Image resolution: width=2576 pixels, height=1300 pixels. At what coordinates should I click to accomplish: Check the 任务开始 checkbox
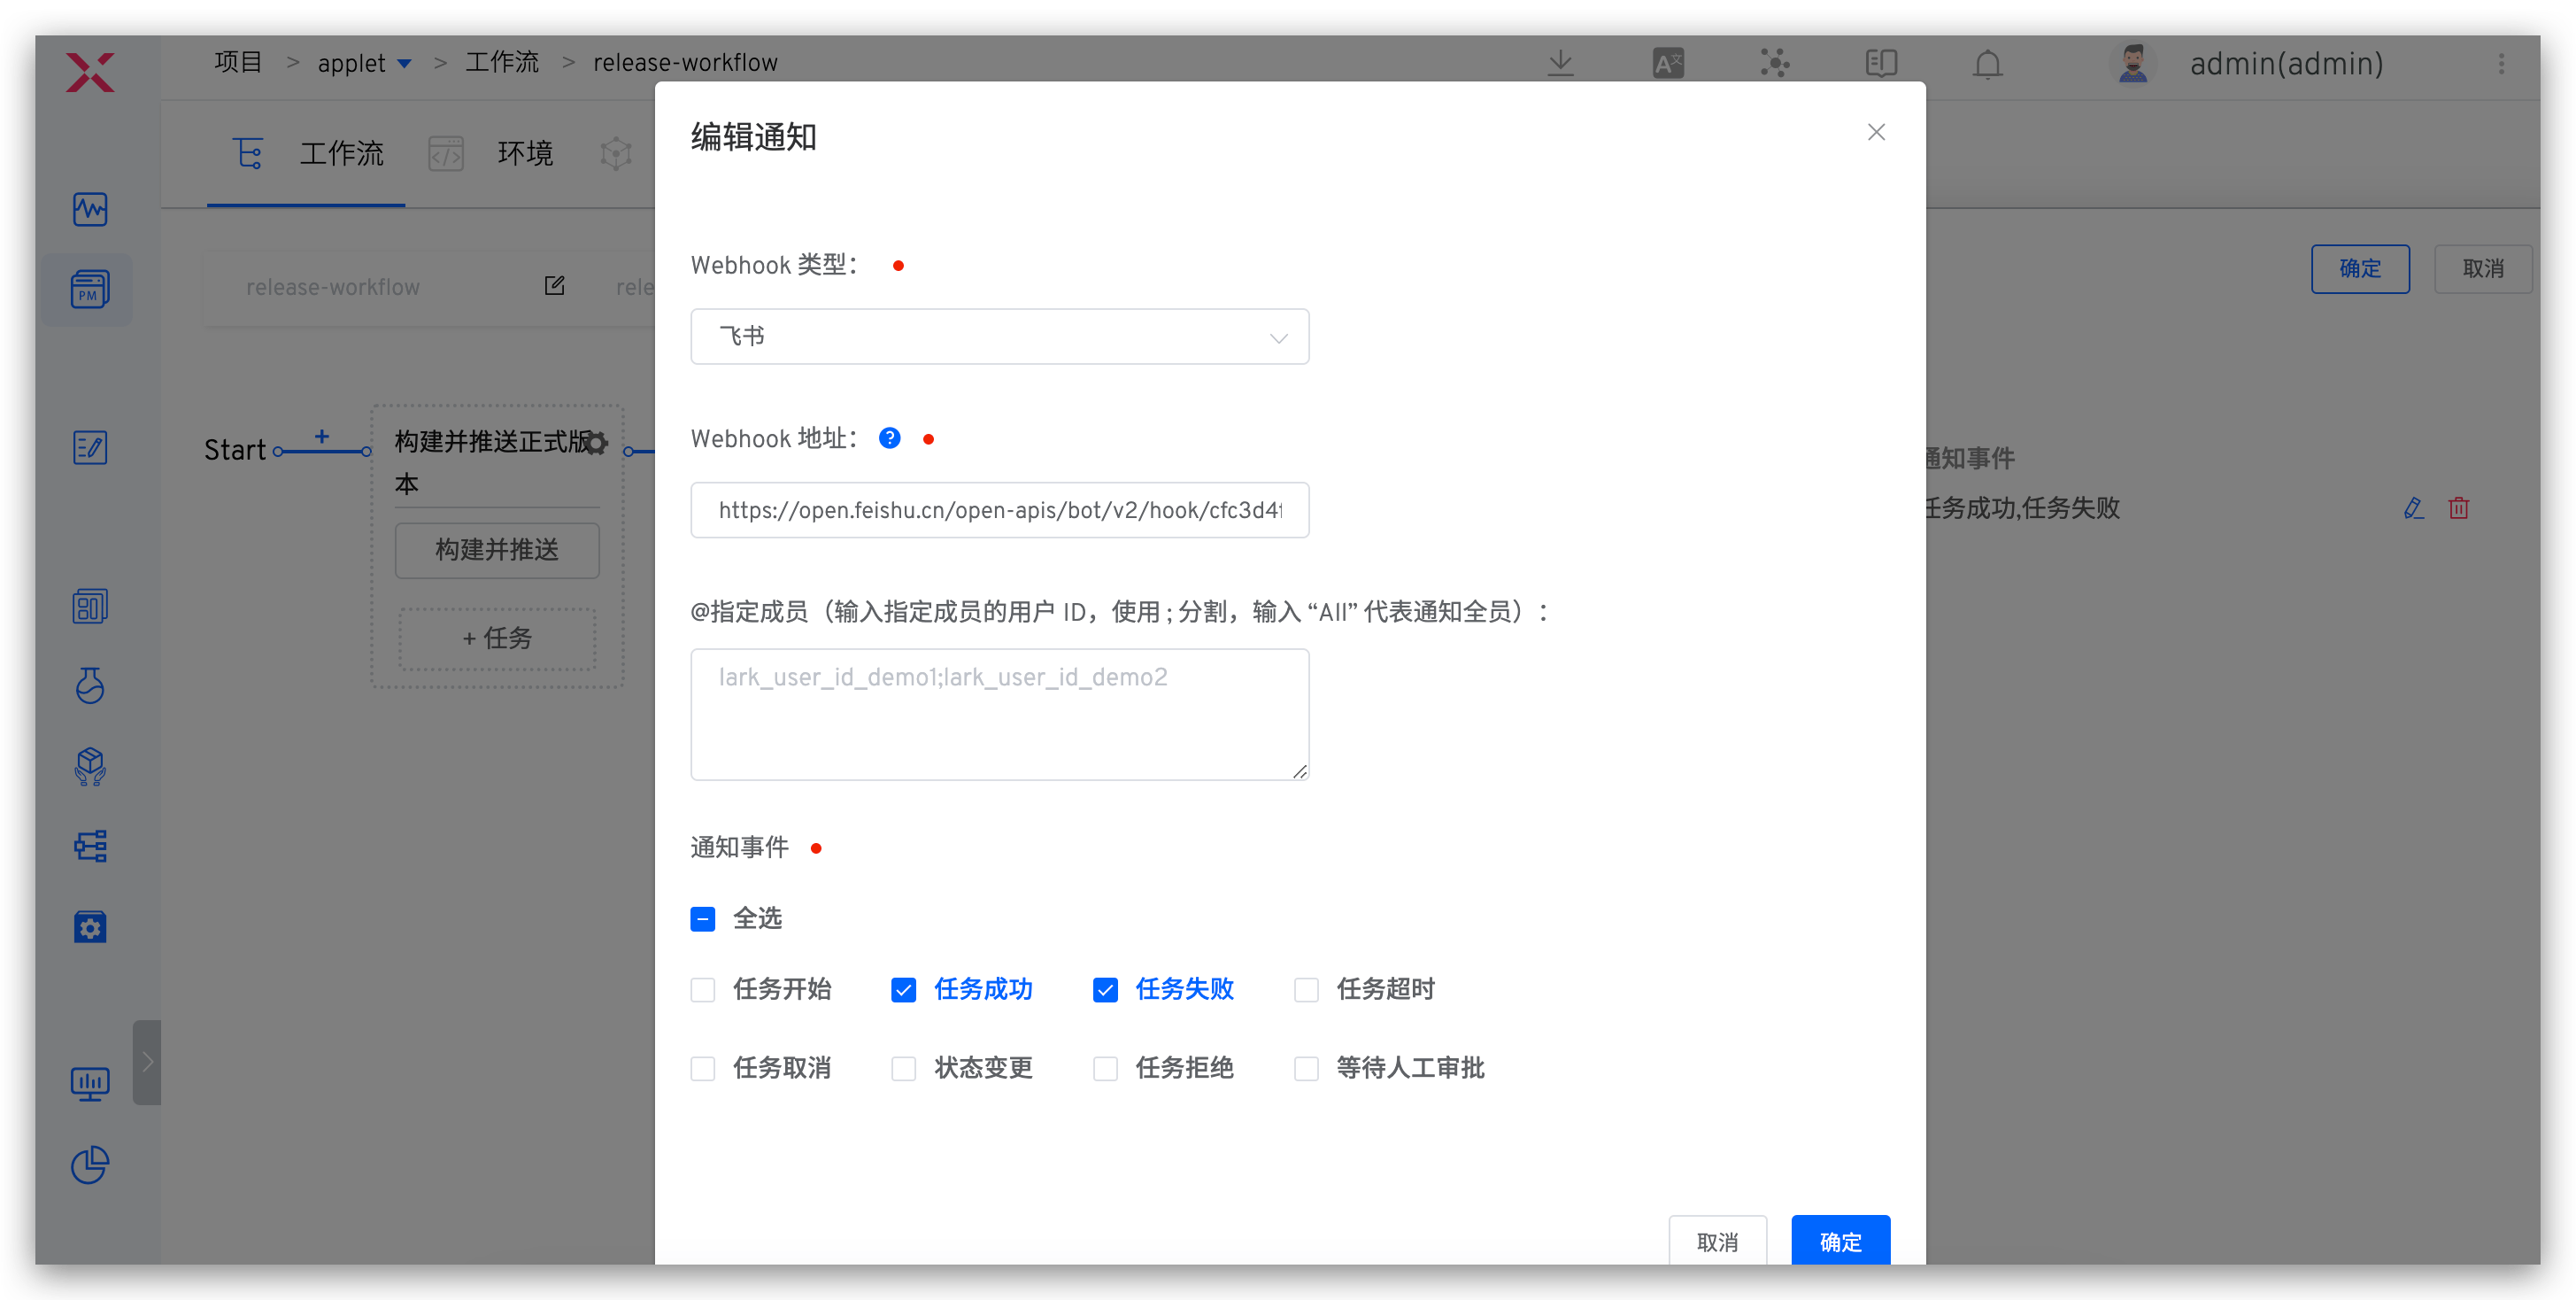click(x=703, y=990)
